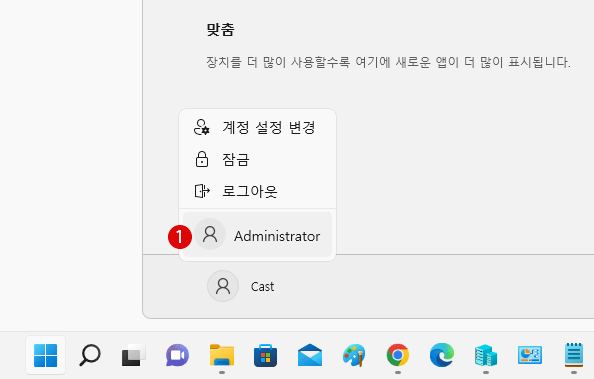Open Task View on the taskbar

[133, 355]
